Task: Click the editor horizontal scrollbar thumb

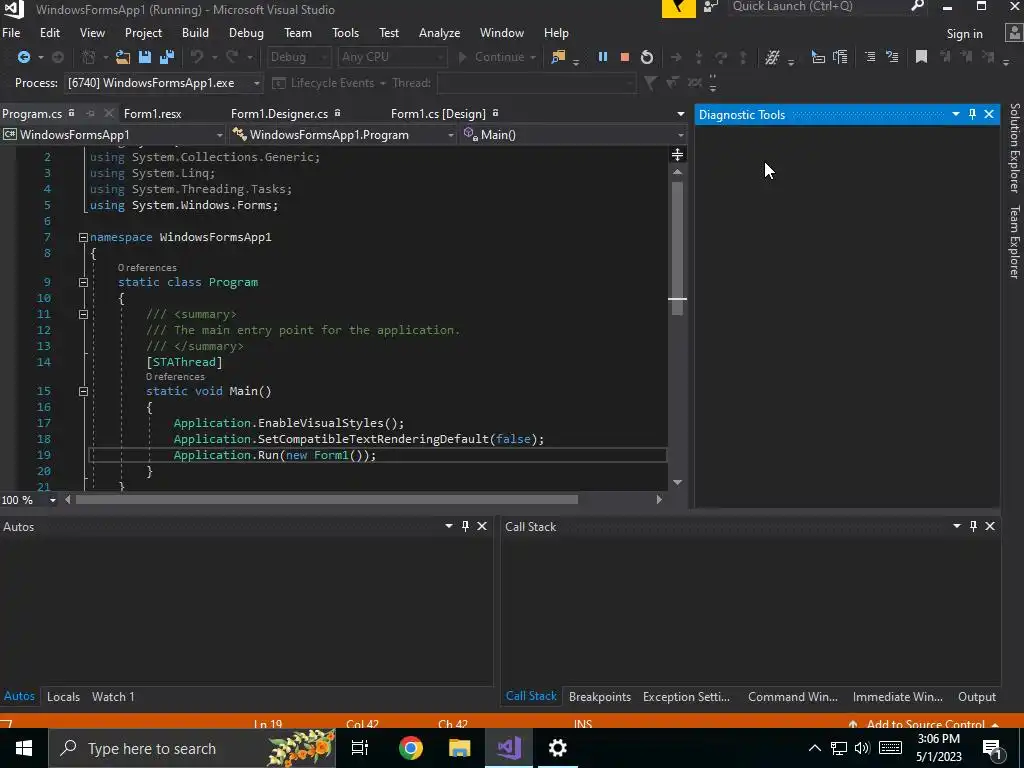Action: 327,500
